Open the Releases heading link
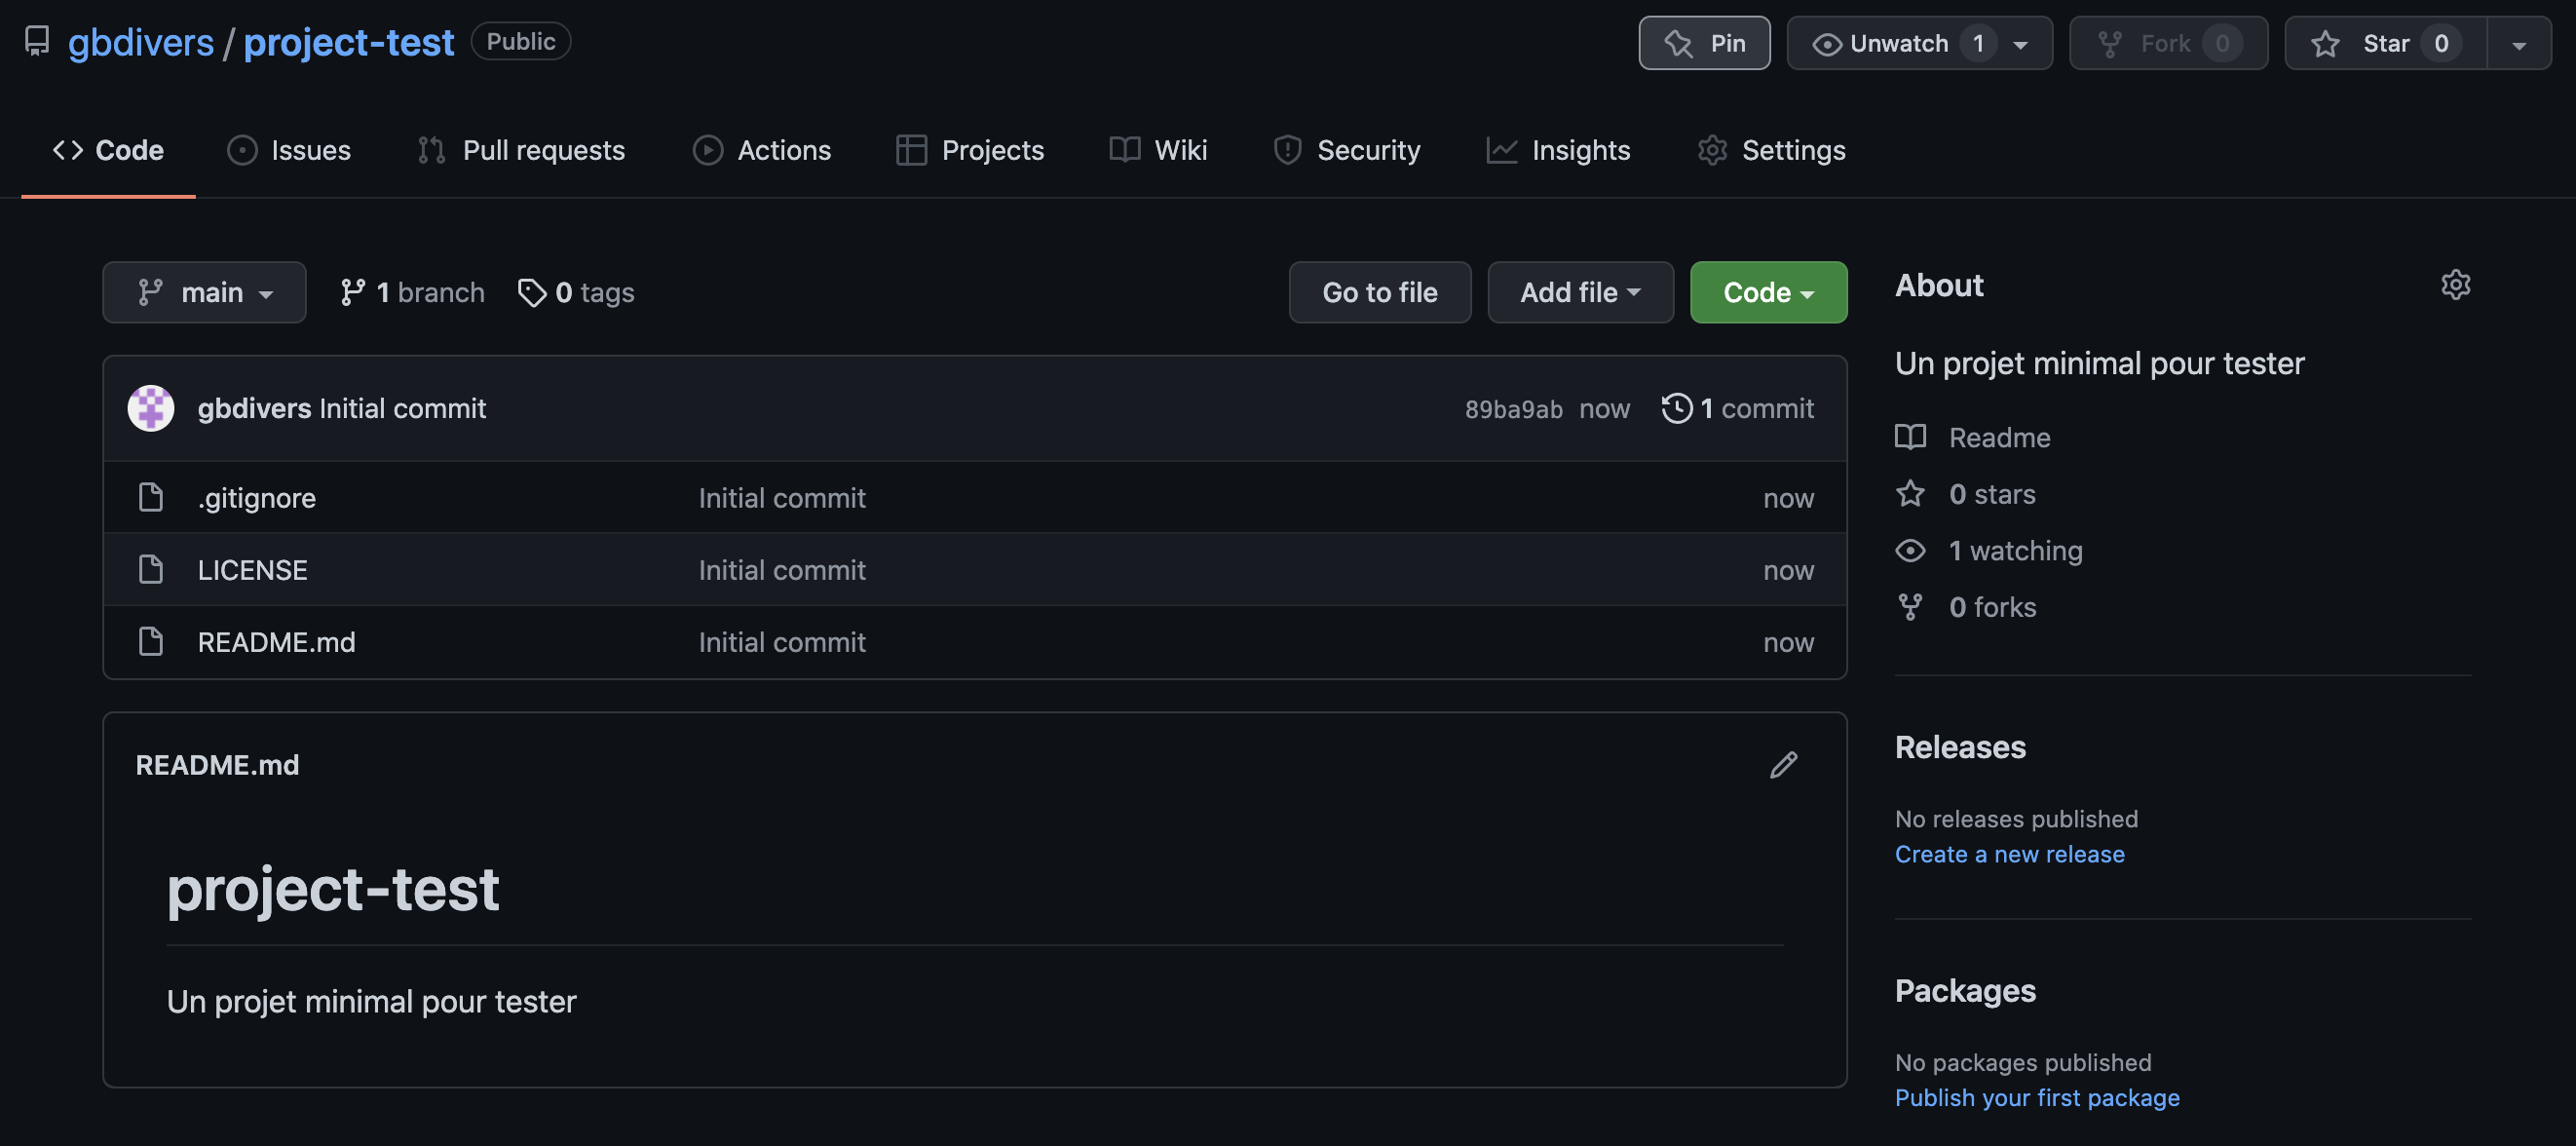The height and width of the screenshot is (1146, 2576). click(x=1960, y=747)
